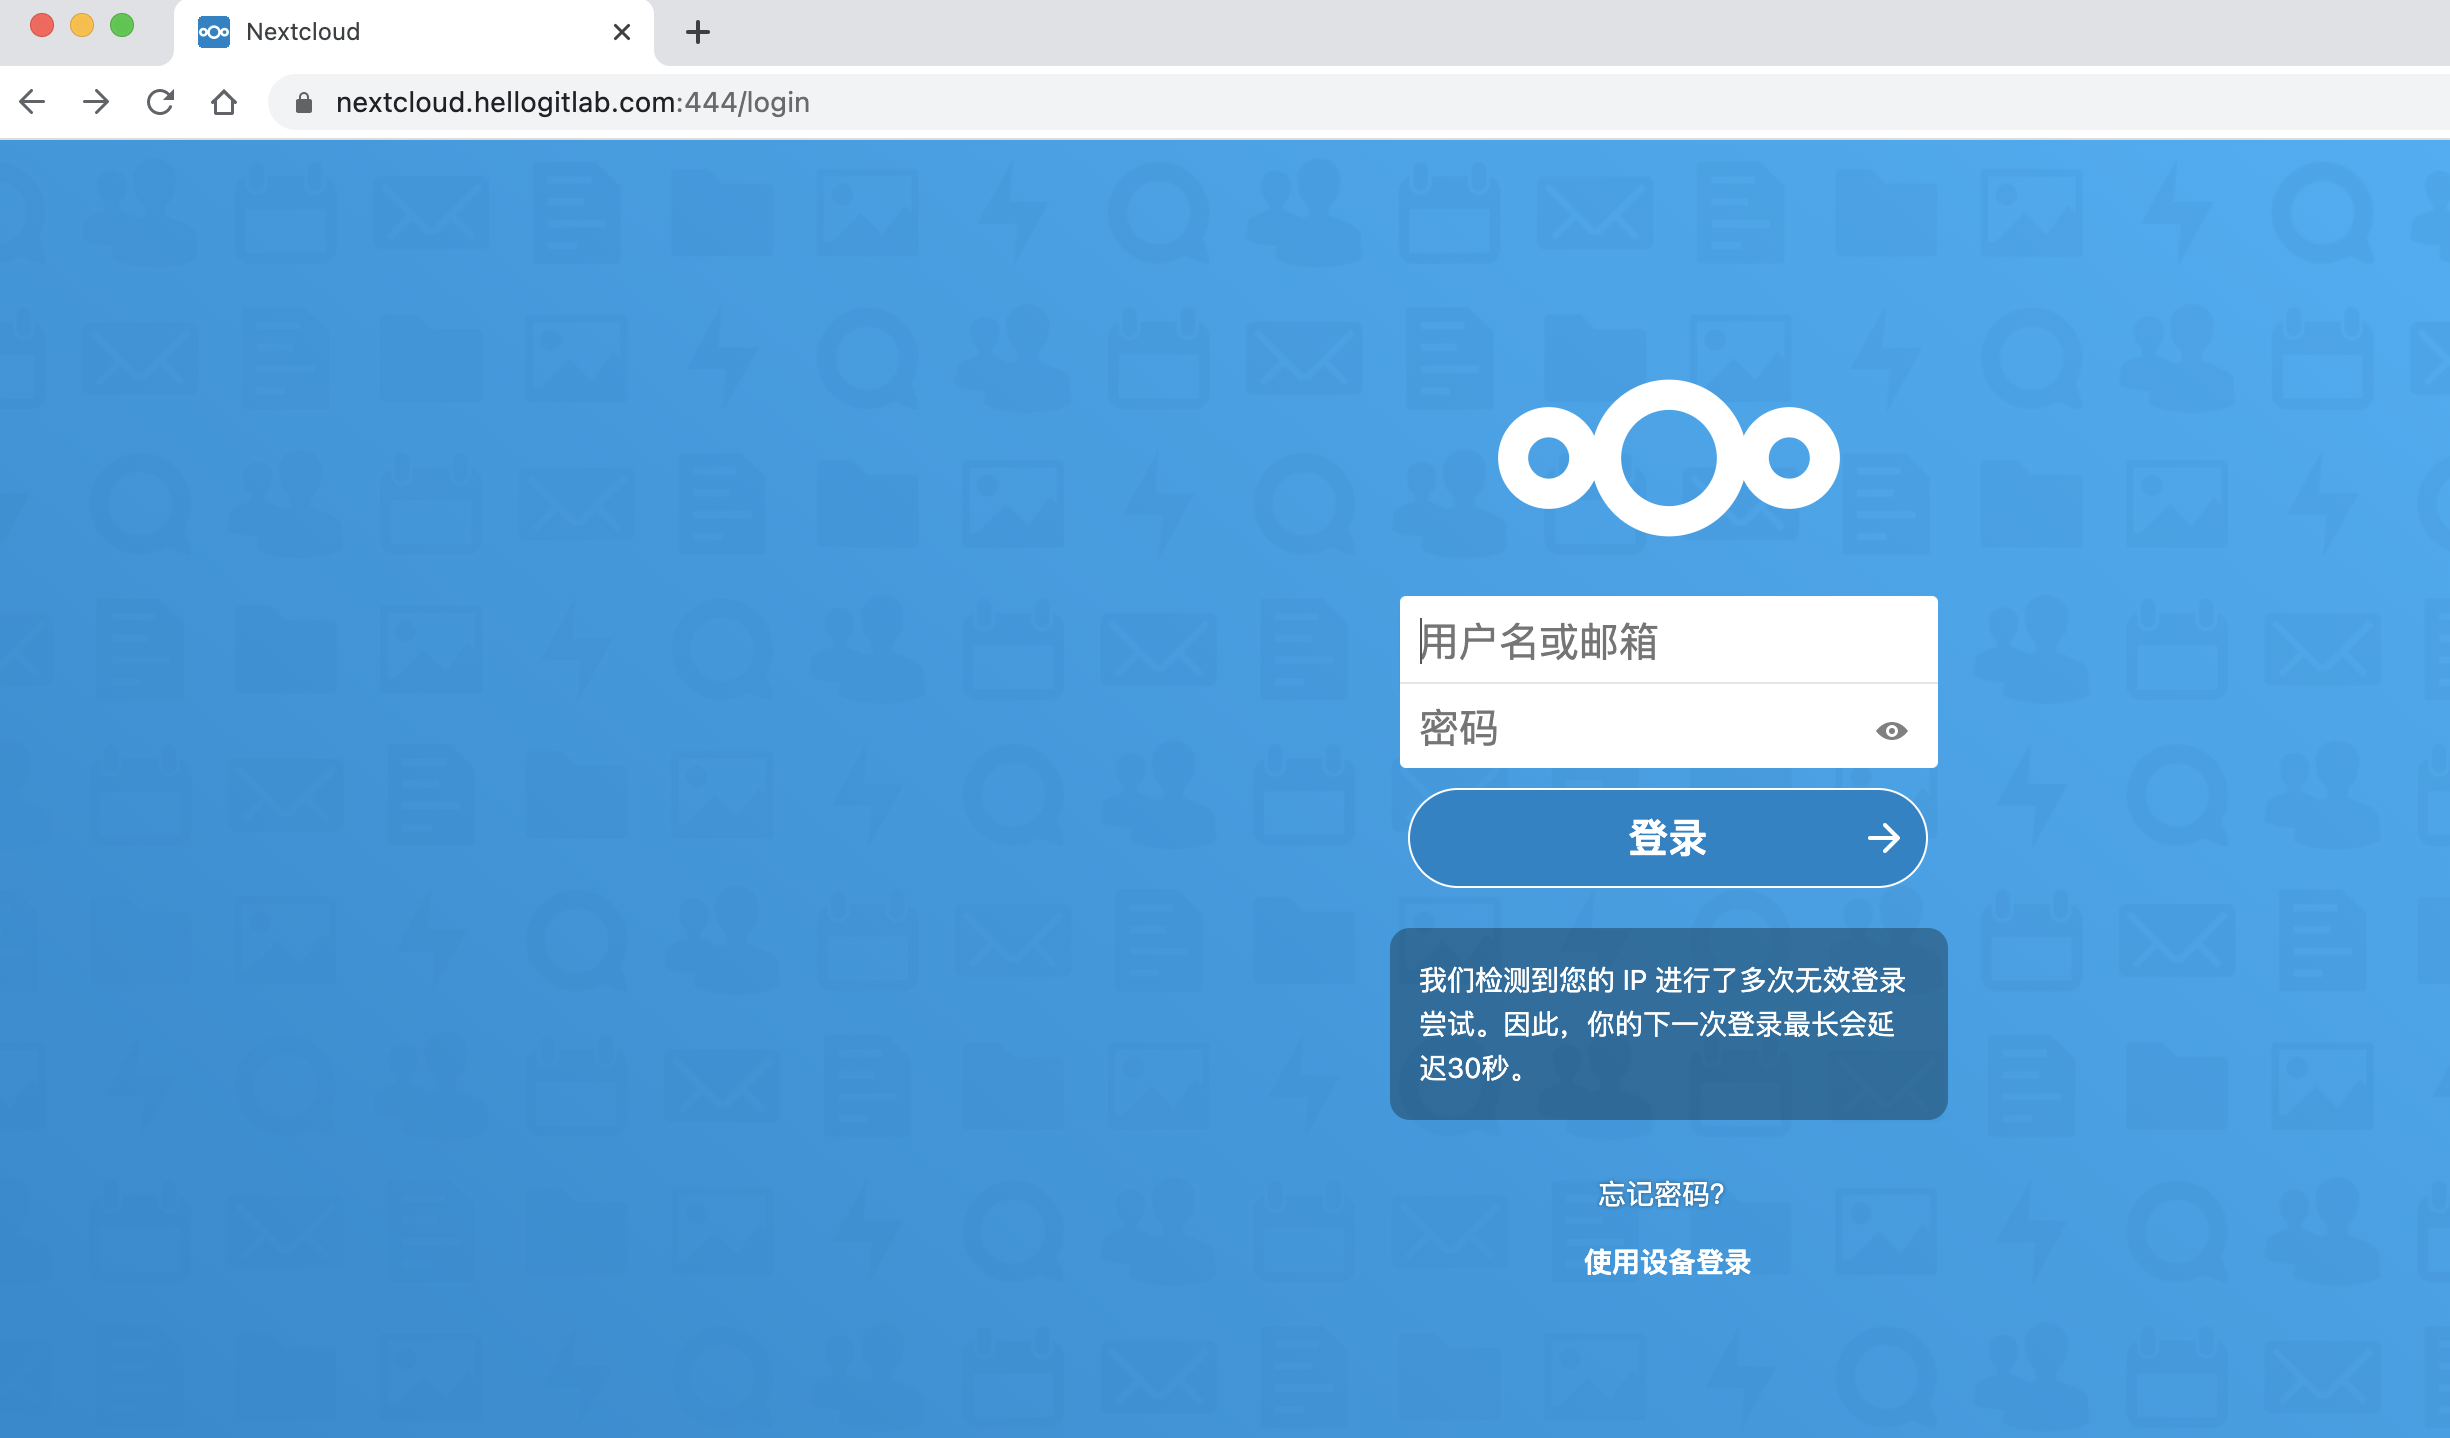This screenshot has width=2450, height=1438.
Task: Focus the username or email field
Action: (1668, 640)
